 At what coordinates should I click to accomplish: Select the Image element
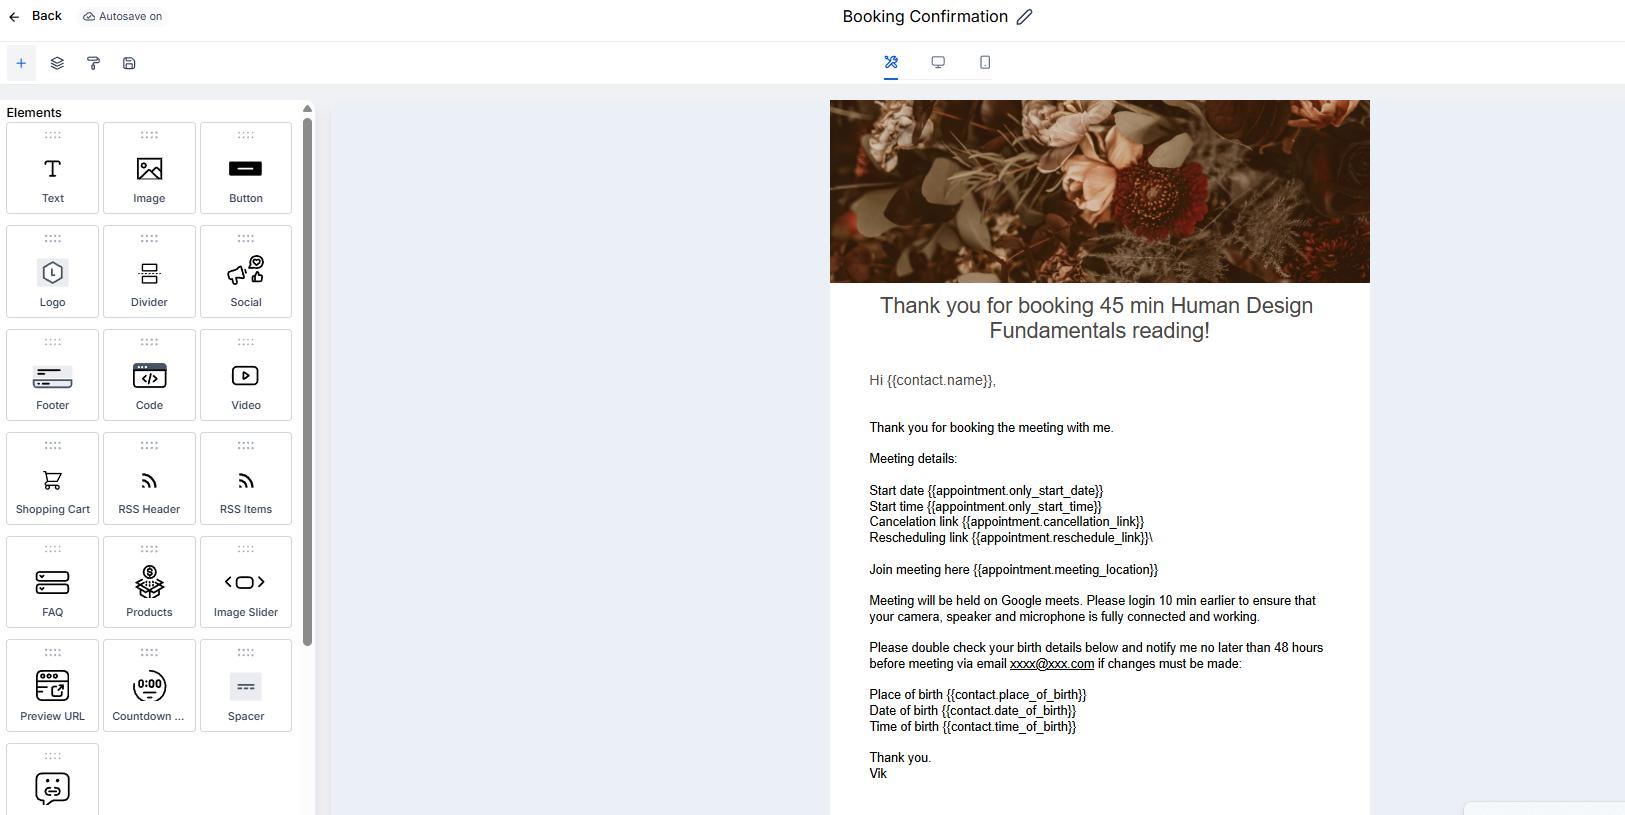[x=149, y=168]
